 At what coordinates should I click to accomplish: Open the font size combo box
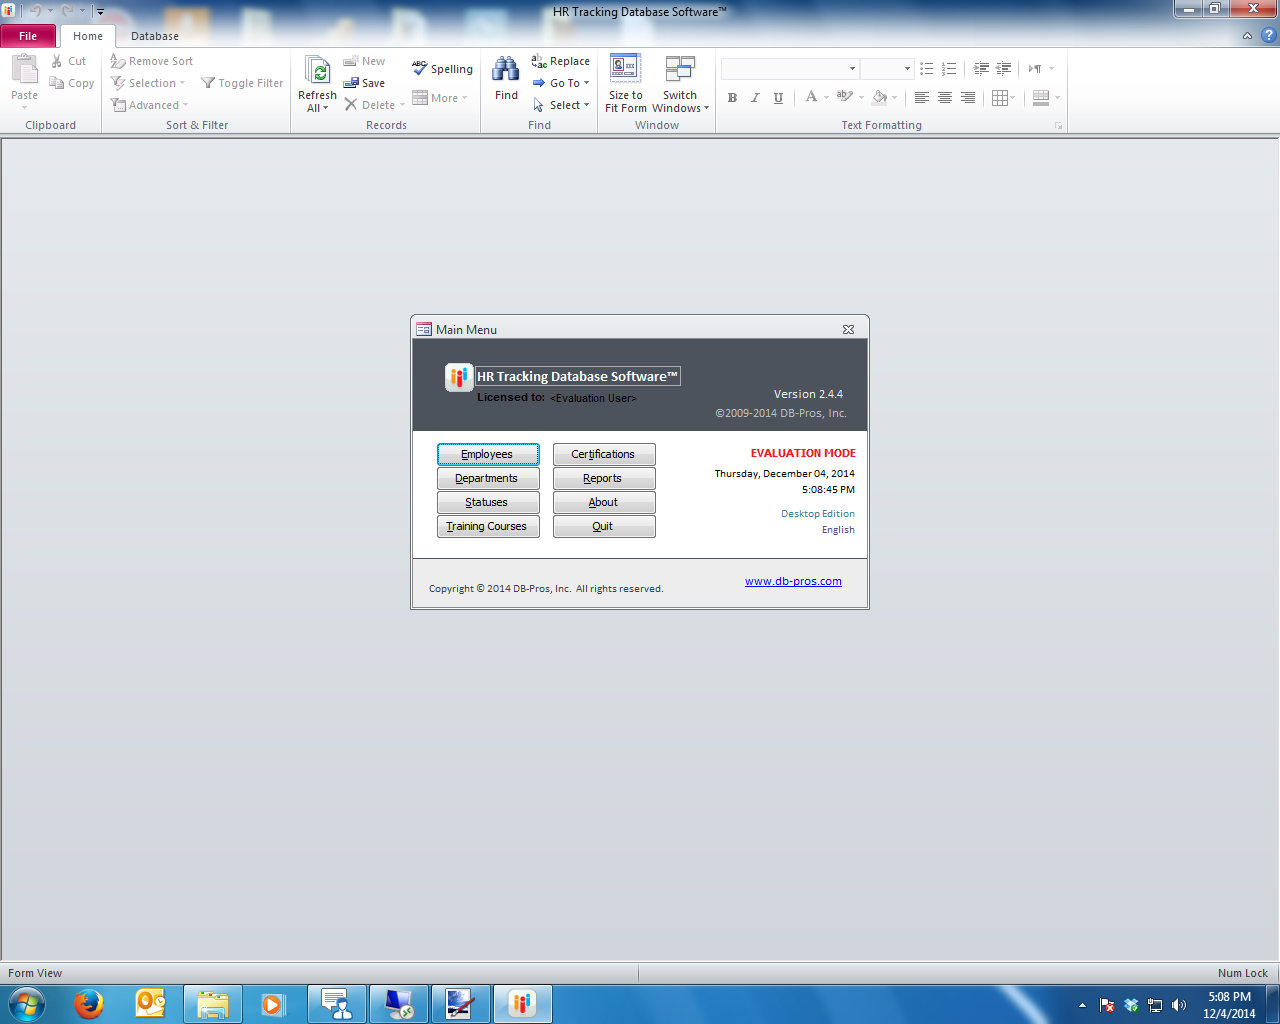coord(887,69)
